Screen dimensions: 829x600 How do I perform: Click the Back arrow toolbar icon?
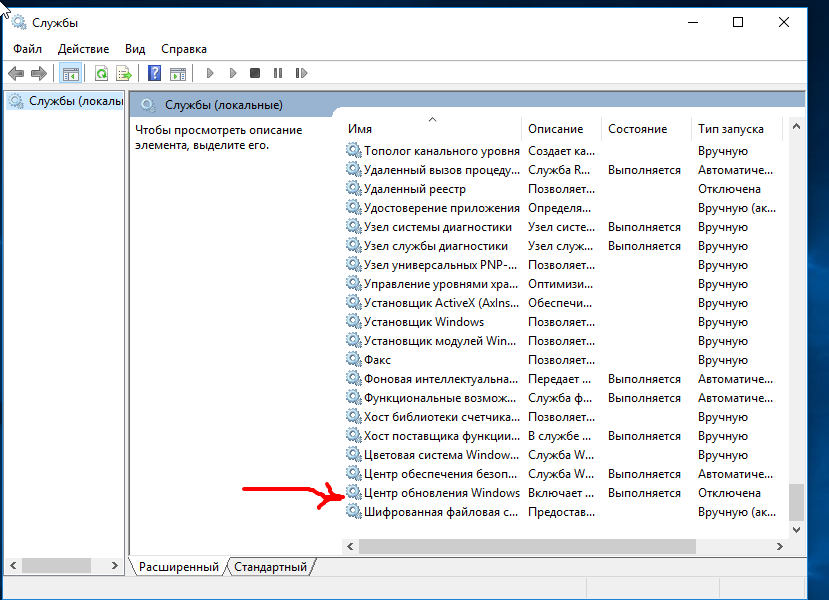tap(16, 73)
